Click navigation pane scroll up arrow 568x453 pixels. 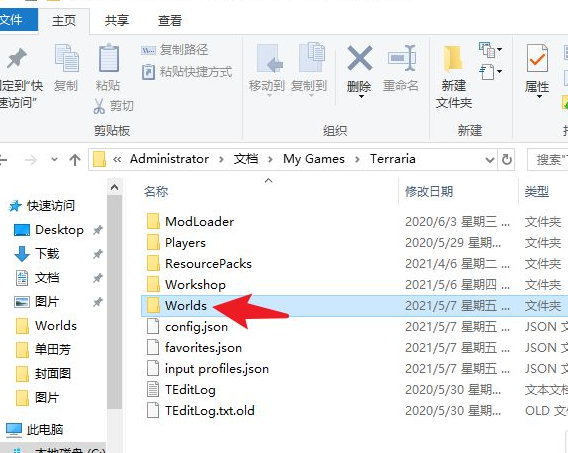point(114,188)
